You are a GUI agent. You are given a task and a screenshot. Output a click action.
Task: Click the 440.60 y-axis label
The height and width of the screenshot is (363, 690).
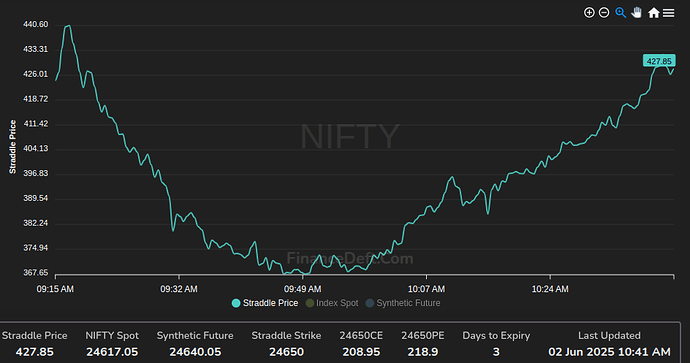click(36, 25)
